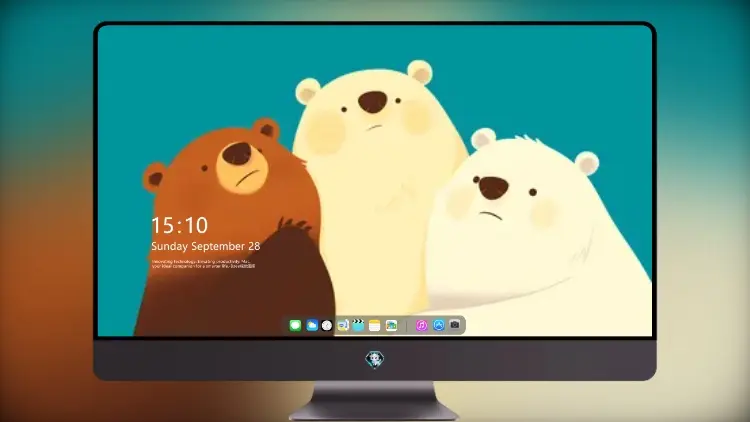Open the Photos gallery app in the dock
The width and height of the screenshot is (750, 422).
tap(391, 325)
